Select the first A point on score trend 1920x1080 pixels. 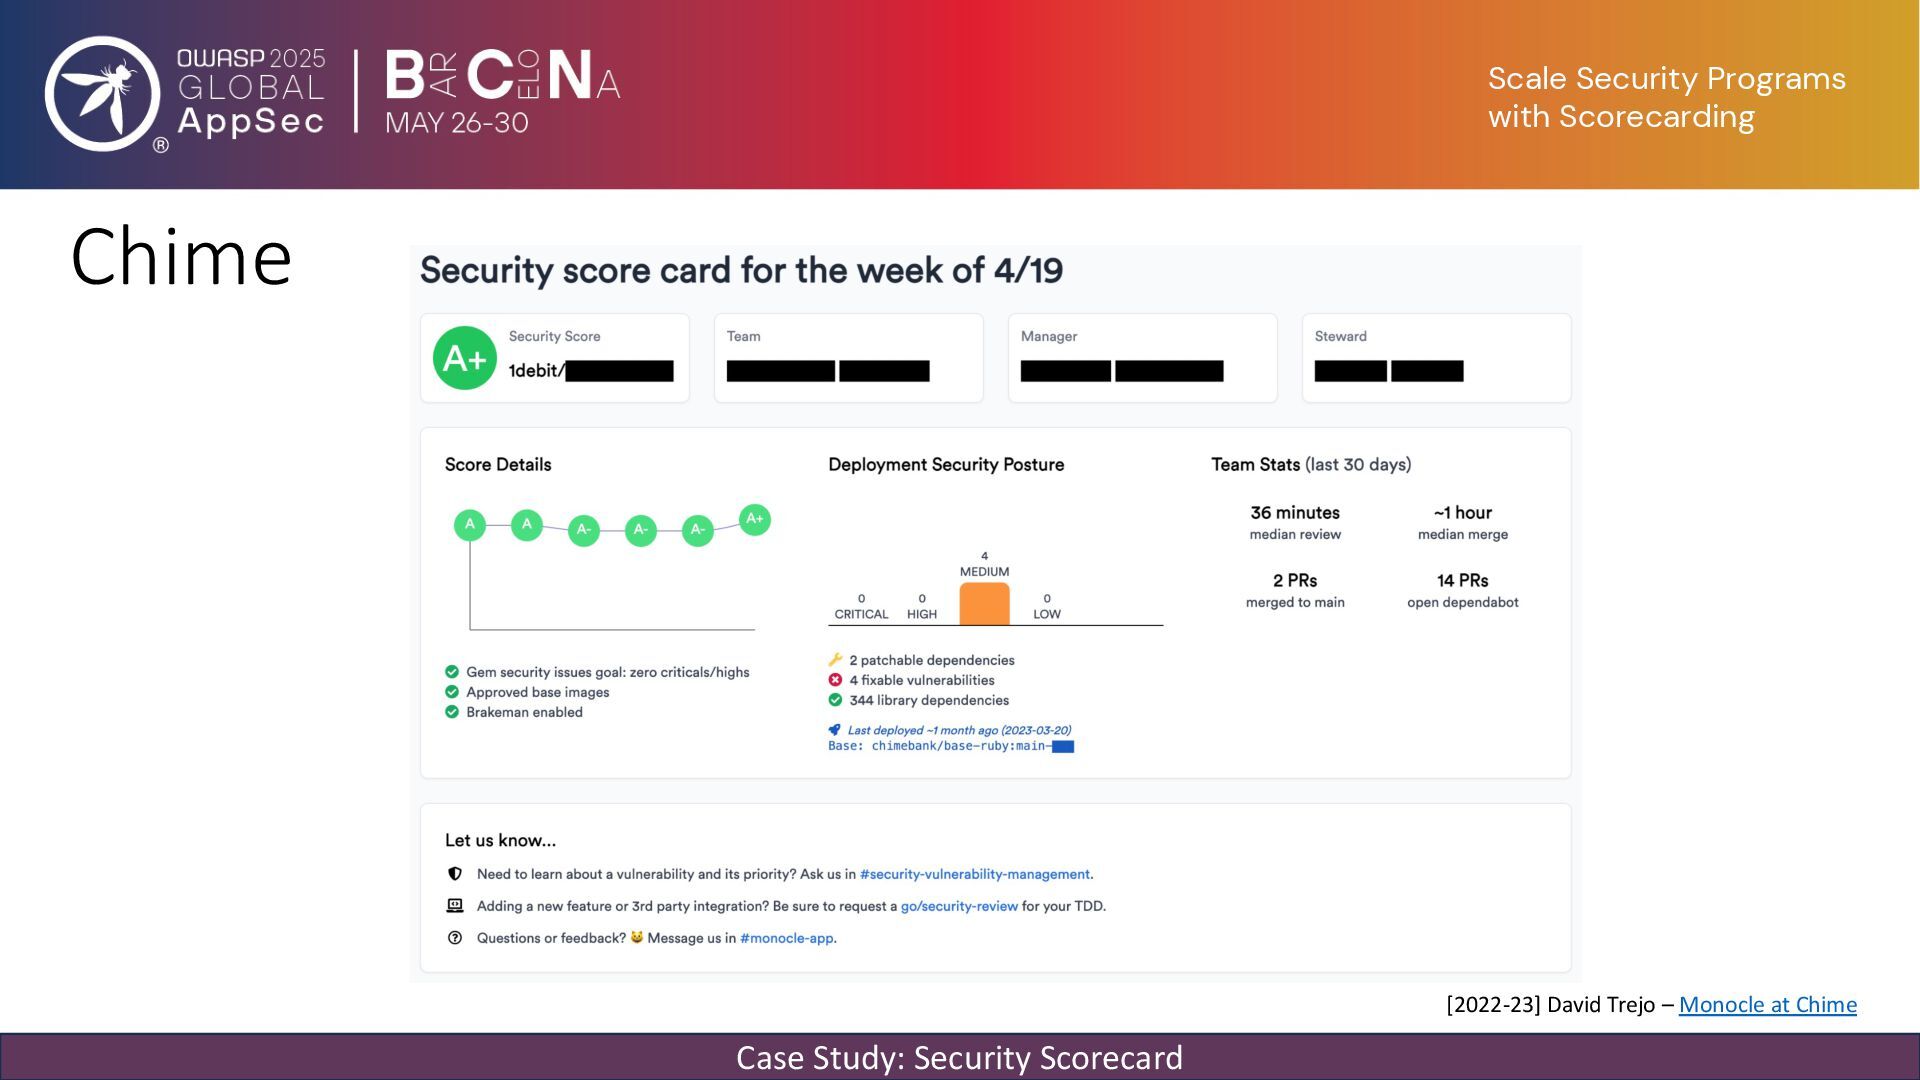pos(470,525)
